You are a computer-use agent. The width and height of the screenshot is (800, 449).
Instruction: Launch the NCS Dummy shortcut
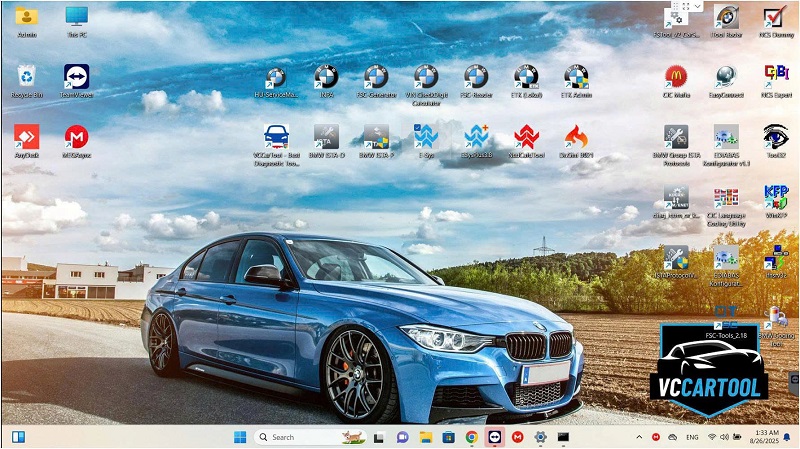(776, 21)
